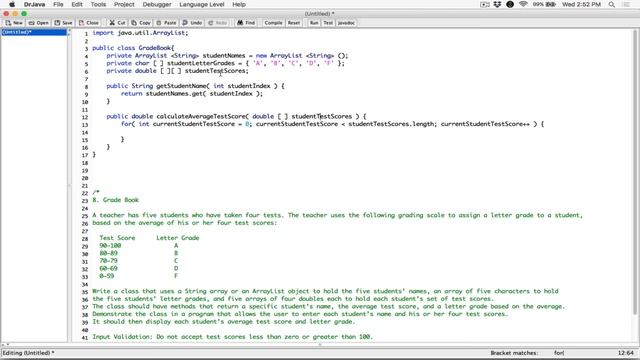Click the for loop line 13
Viewport: 640px width, 360px height.
pyautogui.click(x=332, y=124)
